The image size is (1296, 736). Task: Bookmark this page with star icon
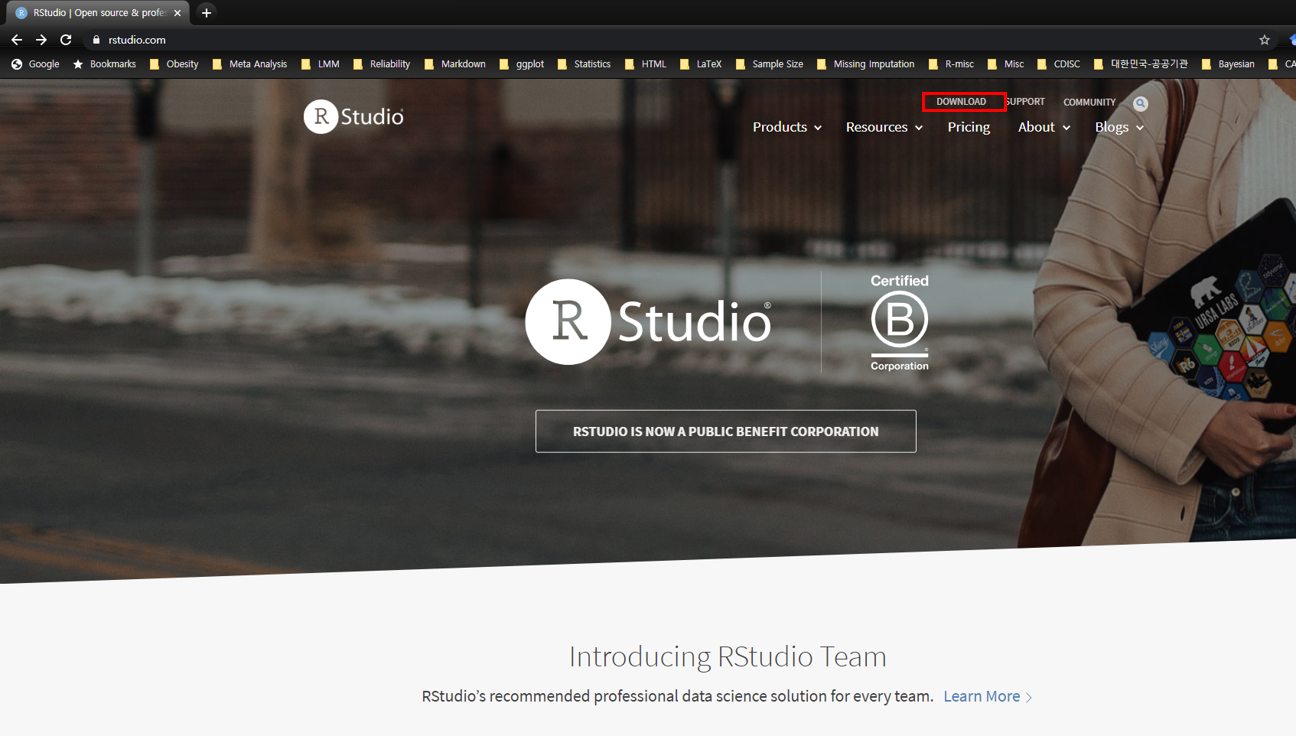1264,40
